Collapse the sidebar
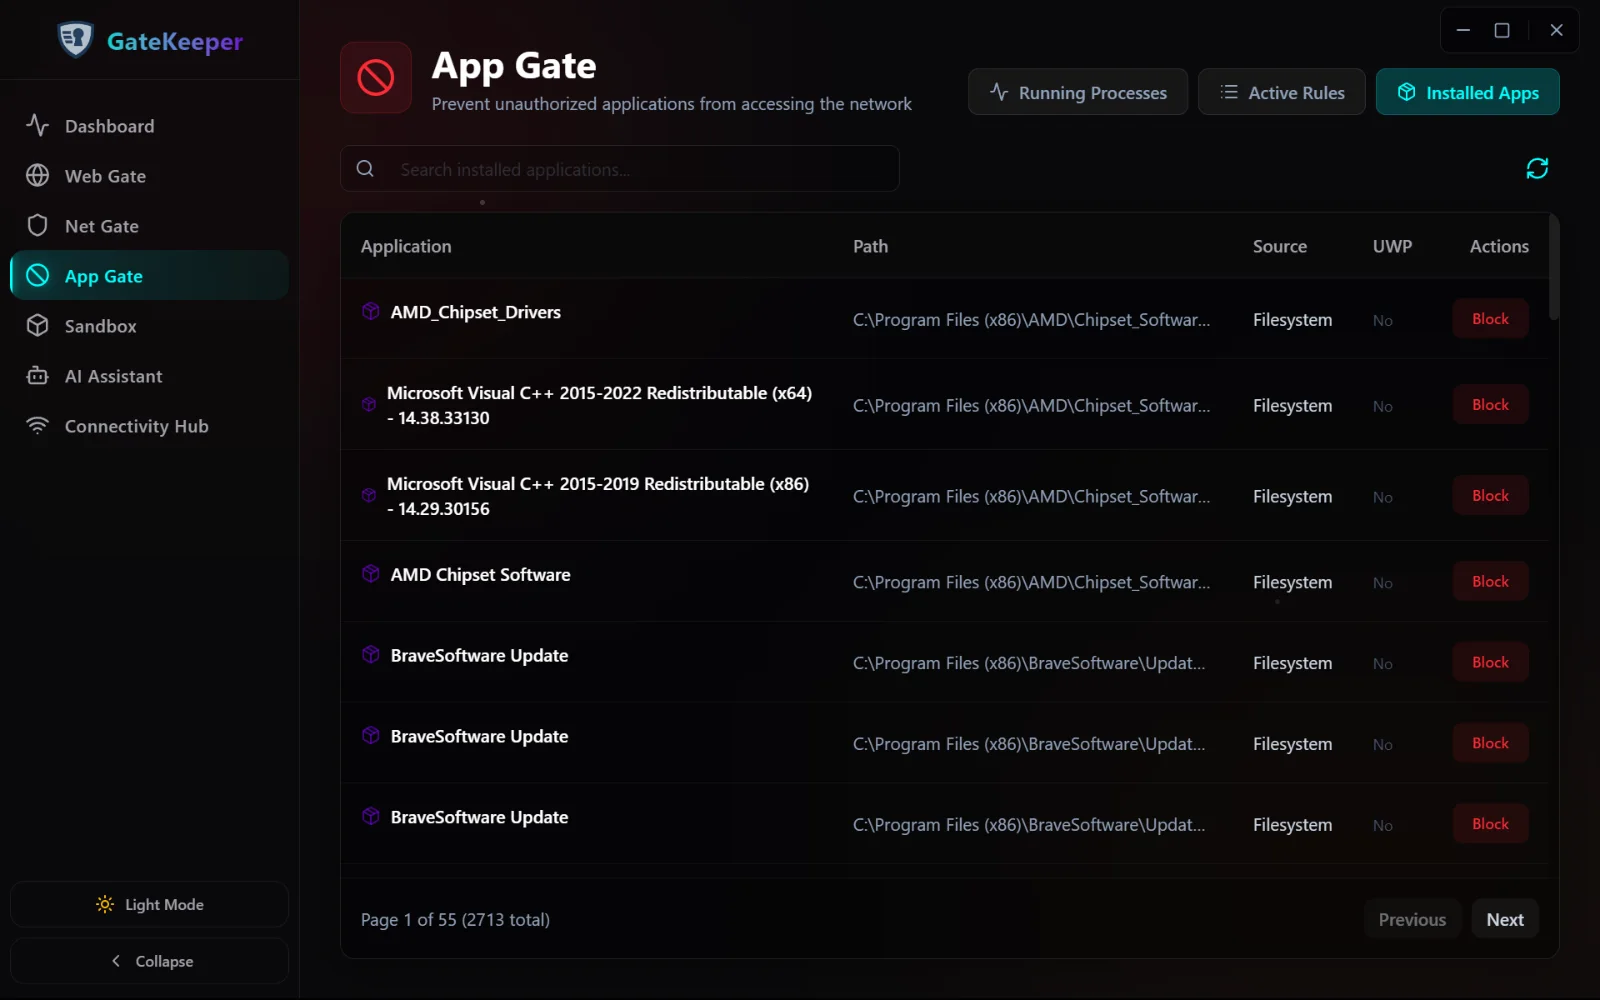 point(150,961)
